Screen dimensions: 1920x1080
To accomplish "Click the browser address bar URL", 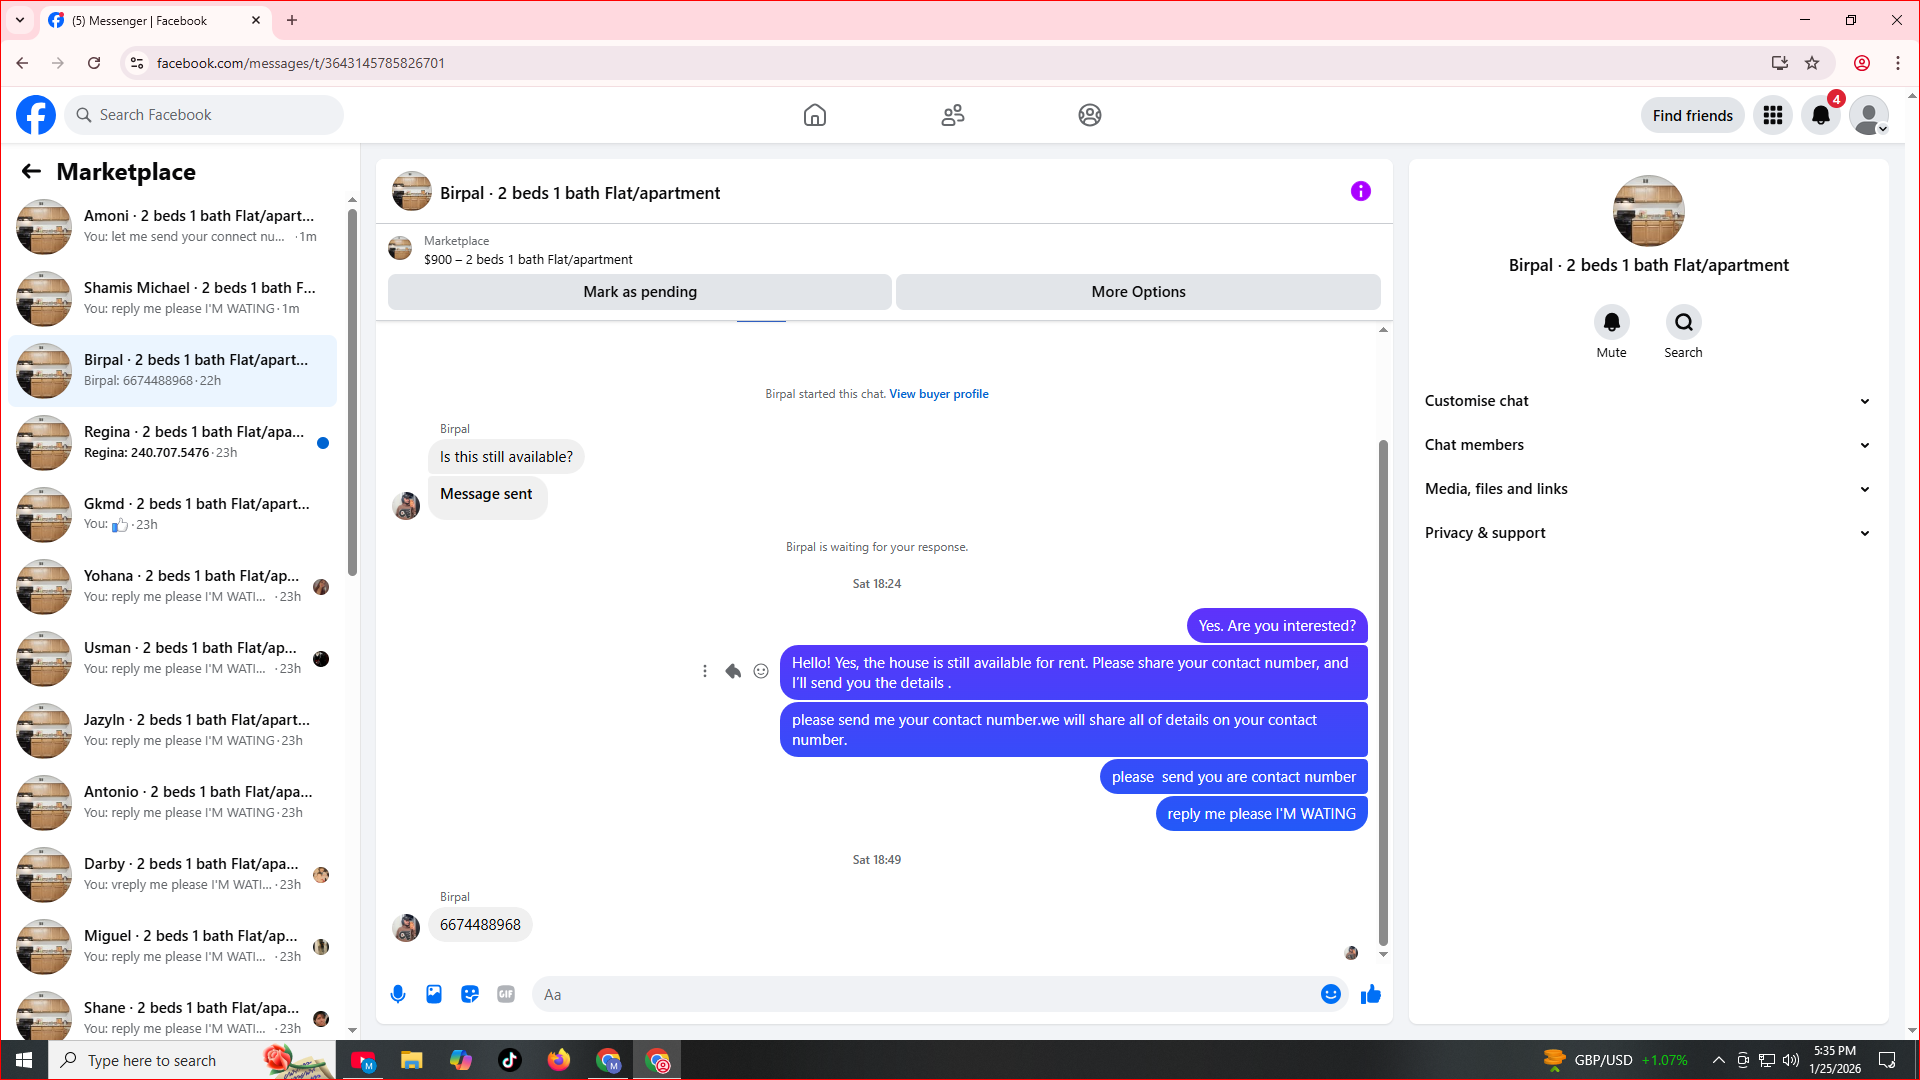I will coord(301,63).
